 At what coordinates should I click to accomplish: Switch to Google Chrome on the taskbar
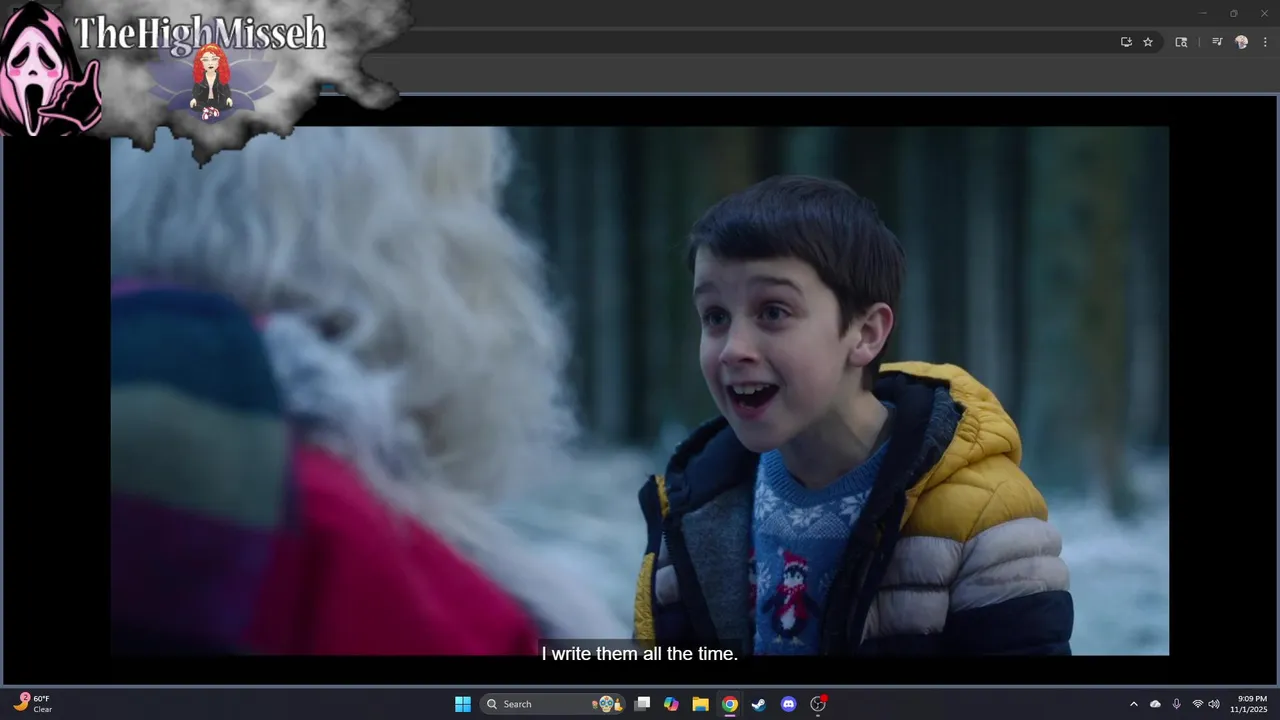pyautogui.click(x=730, y=704)
